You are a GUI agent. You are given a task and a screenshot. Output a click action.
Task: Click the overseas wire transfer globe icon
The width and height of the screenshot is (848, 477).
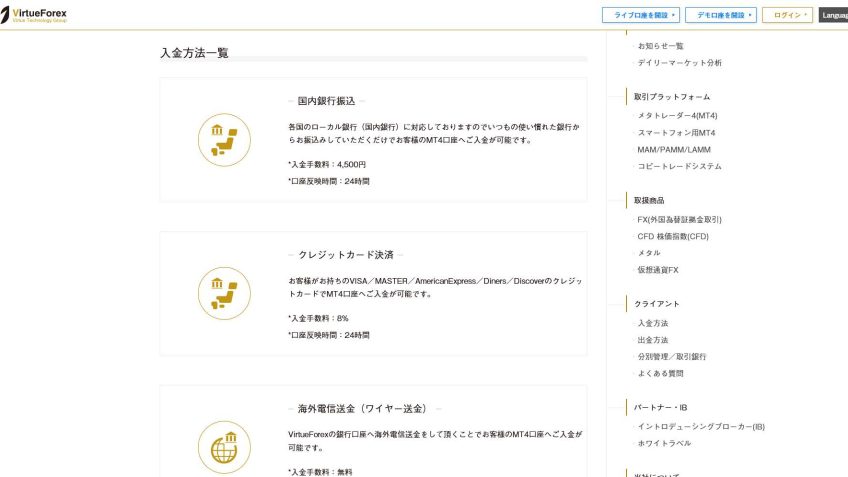coord(224,446)
